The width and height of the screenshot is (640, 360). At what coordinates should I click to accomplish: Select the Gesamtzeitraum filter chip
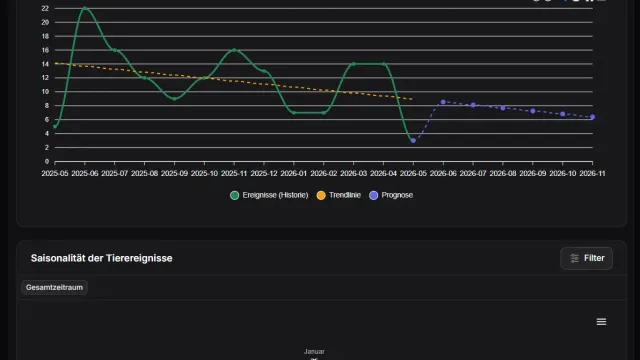[x=54, y=287]
